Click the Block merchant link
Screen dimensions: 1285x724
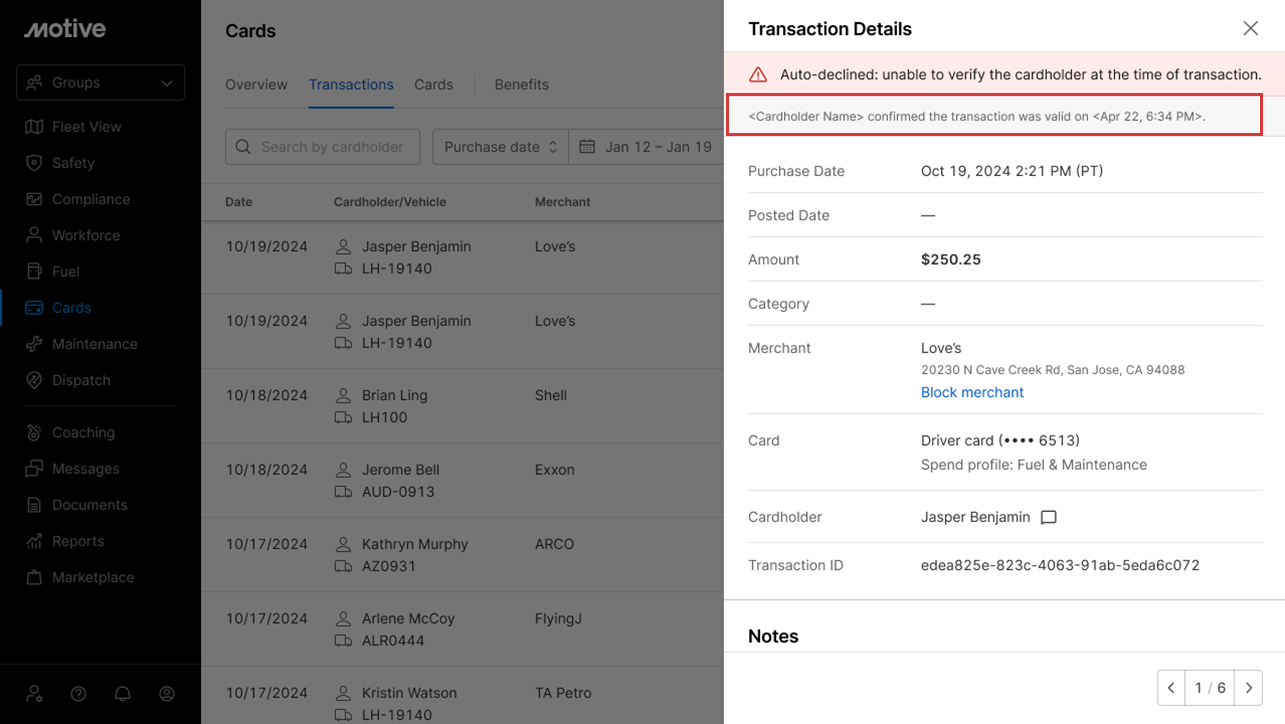click(x=972, y=392)
